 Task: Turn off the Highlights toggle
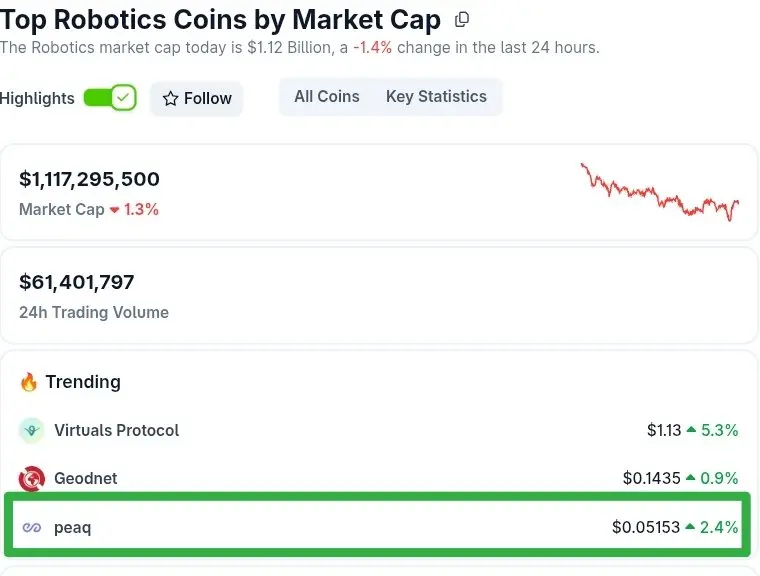pos(109,98)
